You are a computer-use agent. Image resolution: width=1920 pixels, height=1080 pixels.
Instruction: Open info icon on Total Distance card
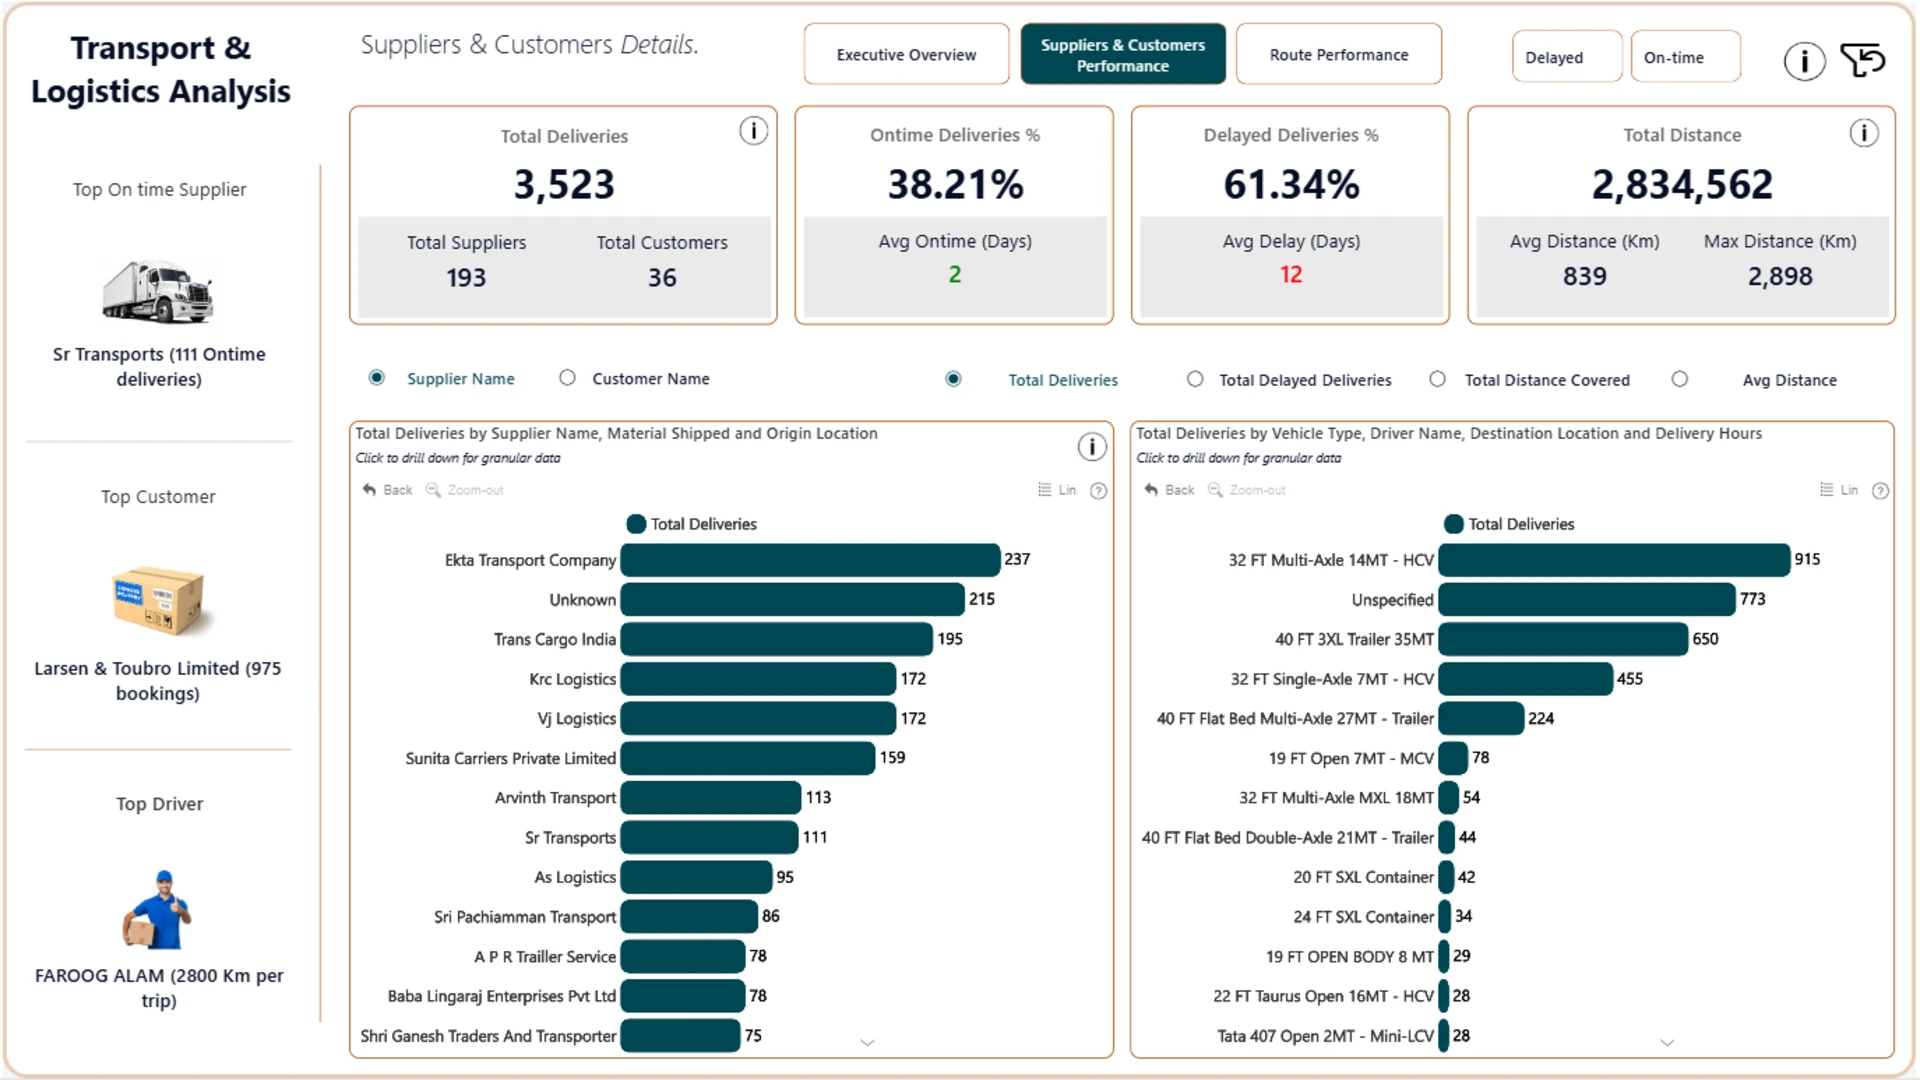point(1863,133)
